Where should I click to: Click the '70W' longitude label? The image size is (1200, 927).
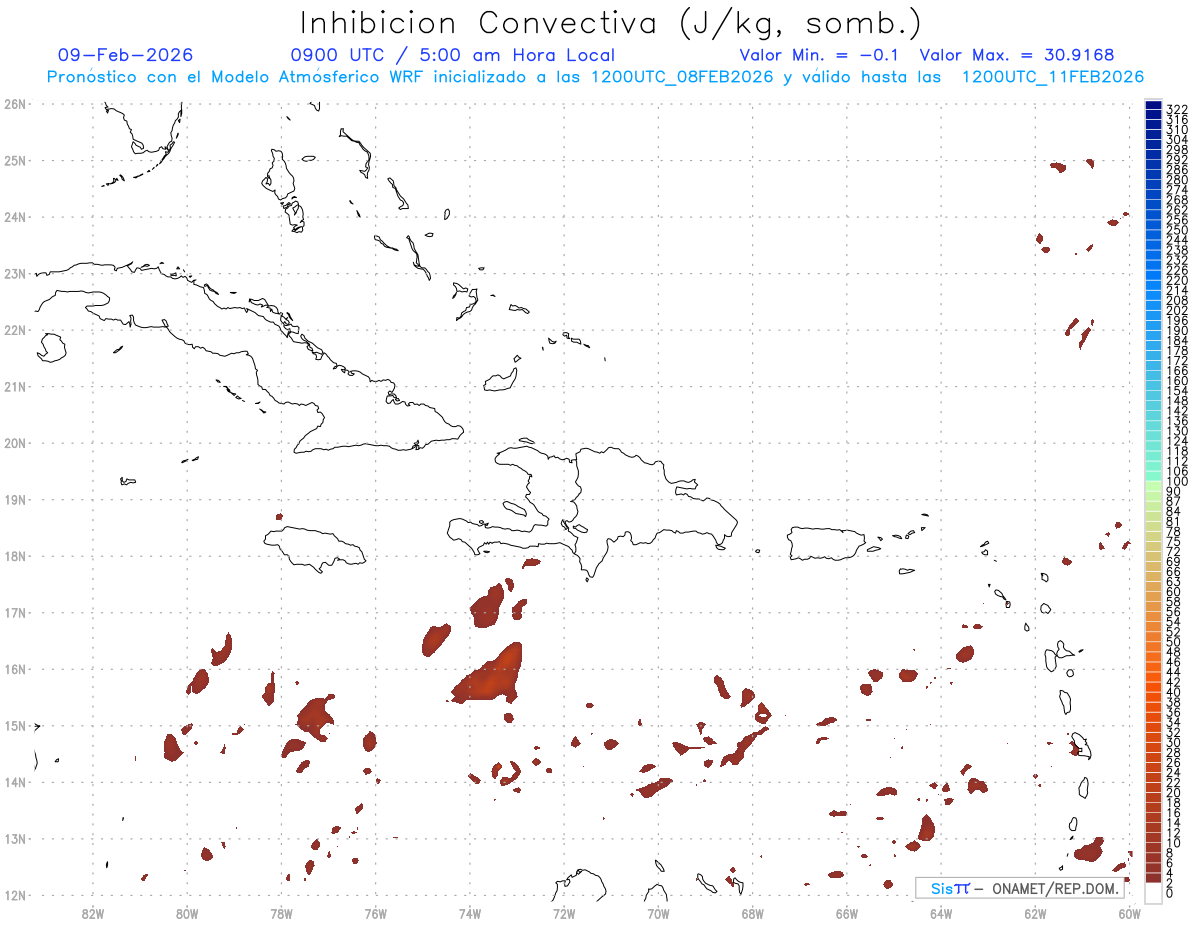tap(658, 912)
